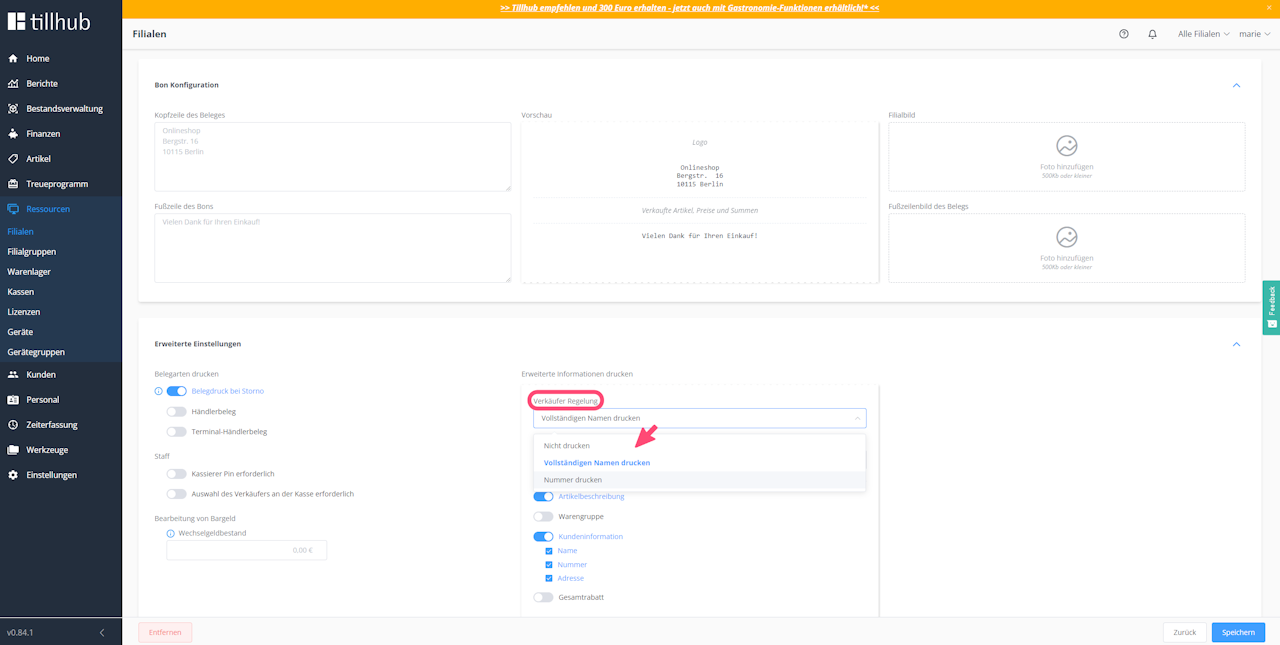Click the Speichern button

pyautogui.click(x=1238, y=633)
